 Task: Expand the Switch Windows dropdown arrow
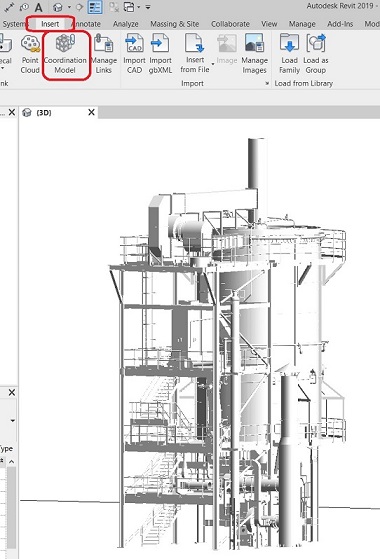pos(138,7)
